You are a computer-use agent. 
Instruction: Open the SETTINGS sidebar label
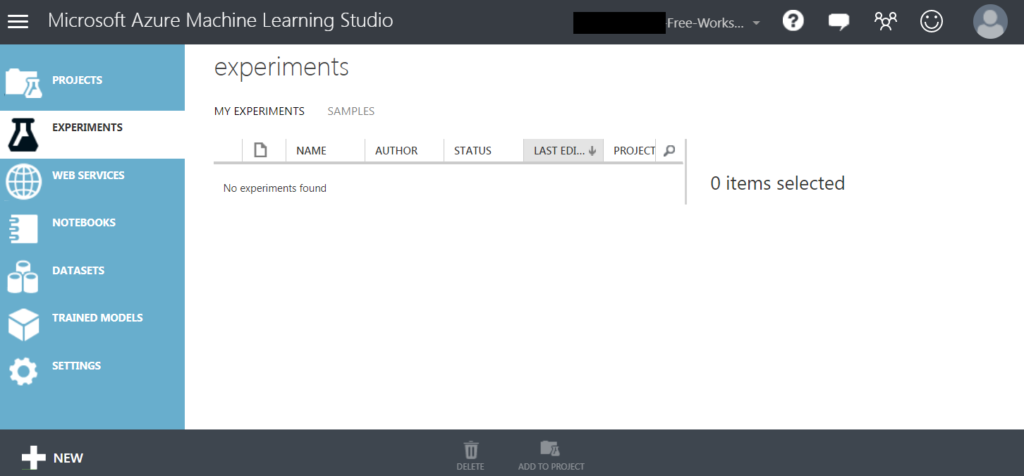coord(76,365)
